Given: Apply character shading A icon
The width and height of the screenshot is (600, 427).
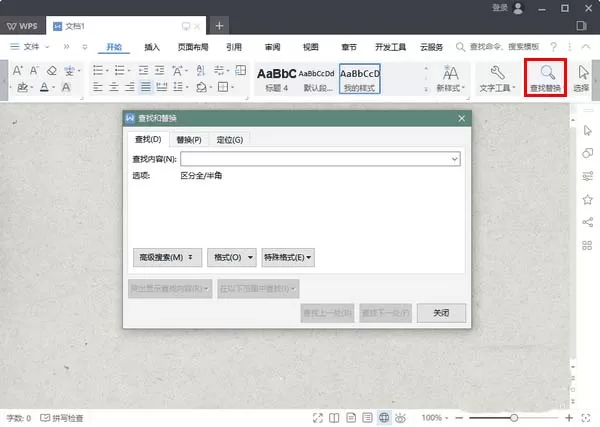Looking at the screenshot, I should (x=66, y=88).
